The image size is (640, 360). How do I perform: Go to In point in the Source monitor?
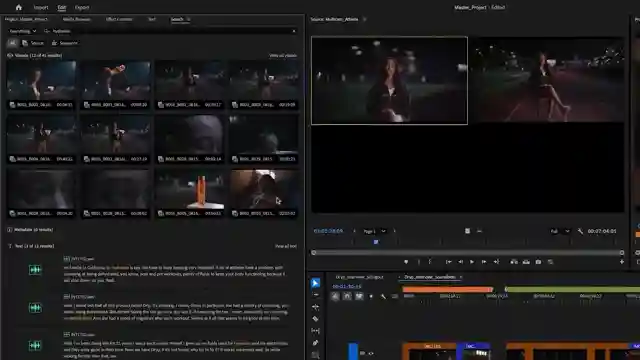coord(448,262)
